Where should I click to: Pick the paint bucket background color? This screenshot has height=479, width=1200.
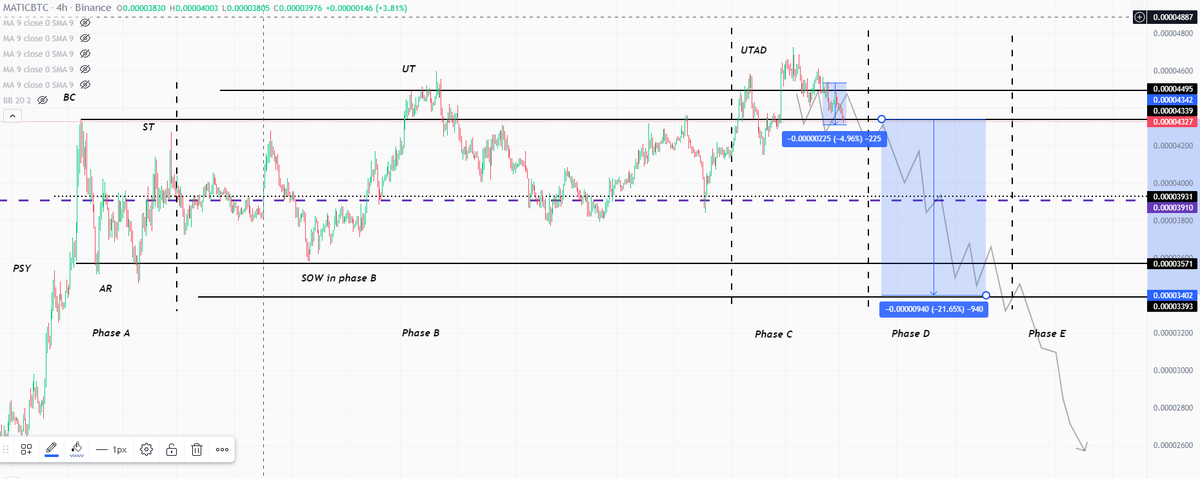coord(77,449)
